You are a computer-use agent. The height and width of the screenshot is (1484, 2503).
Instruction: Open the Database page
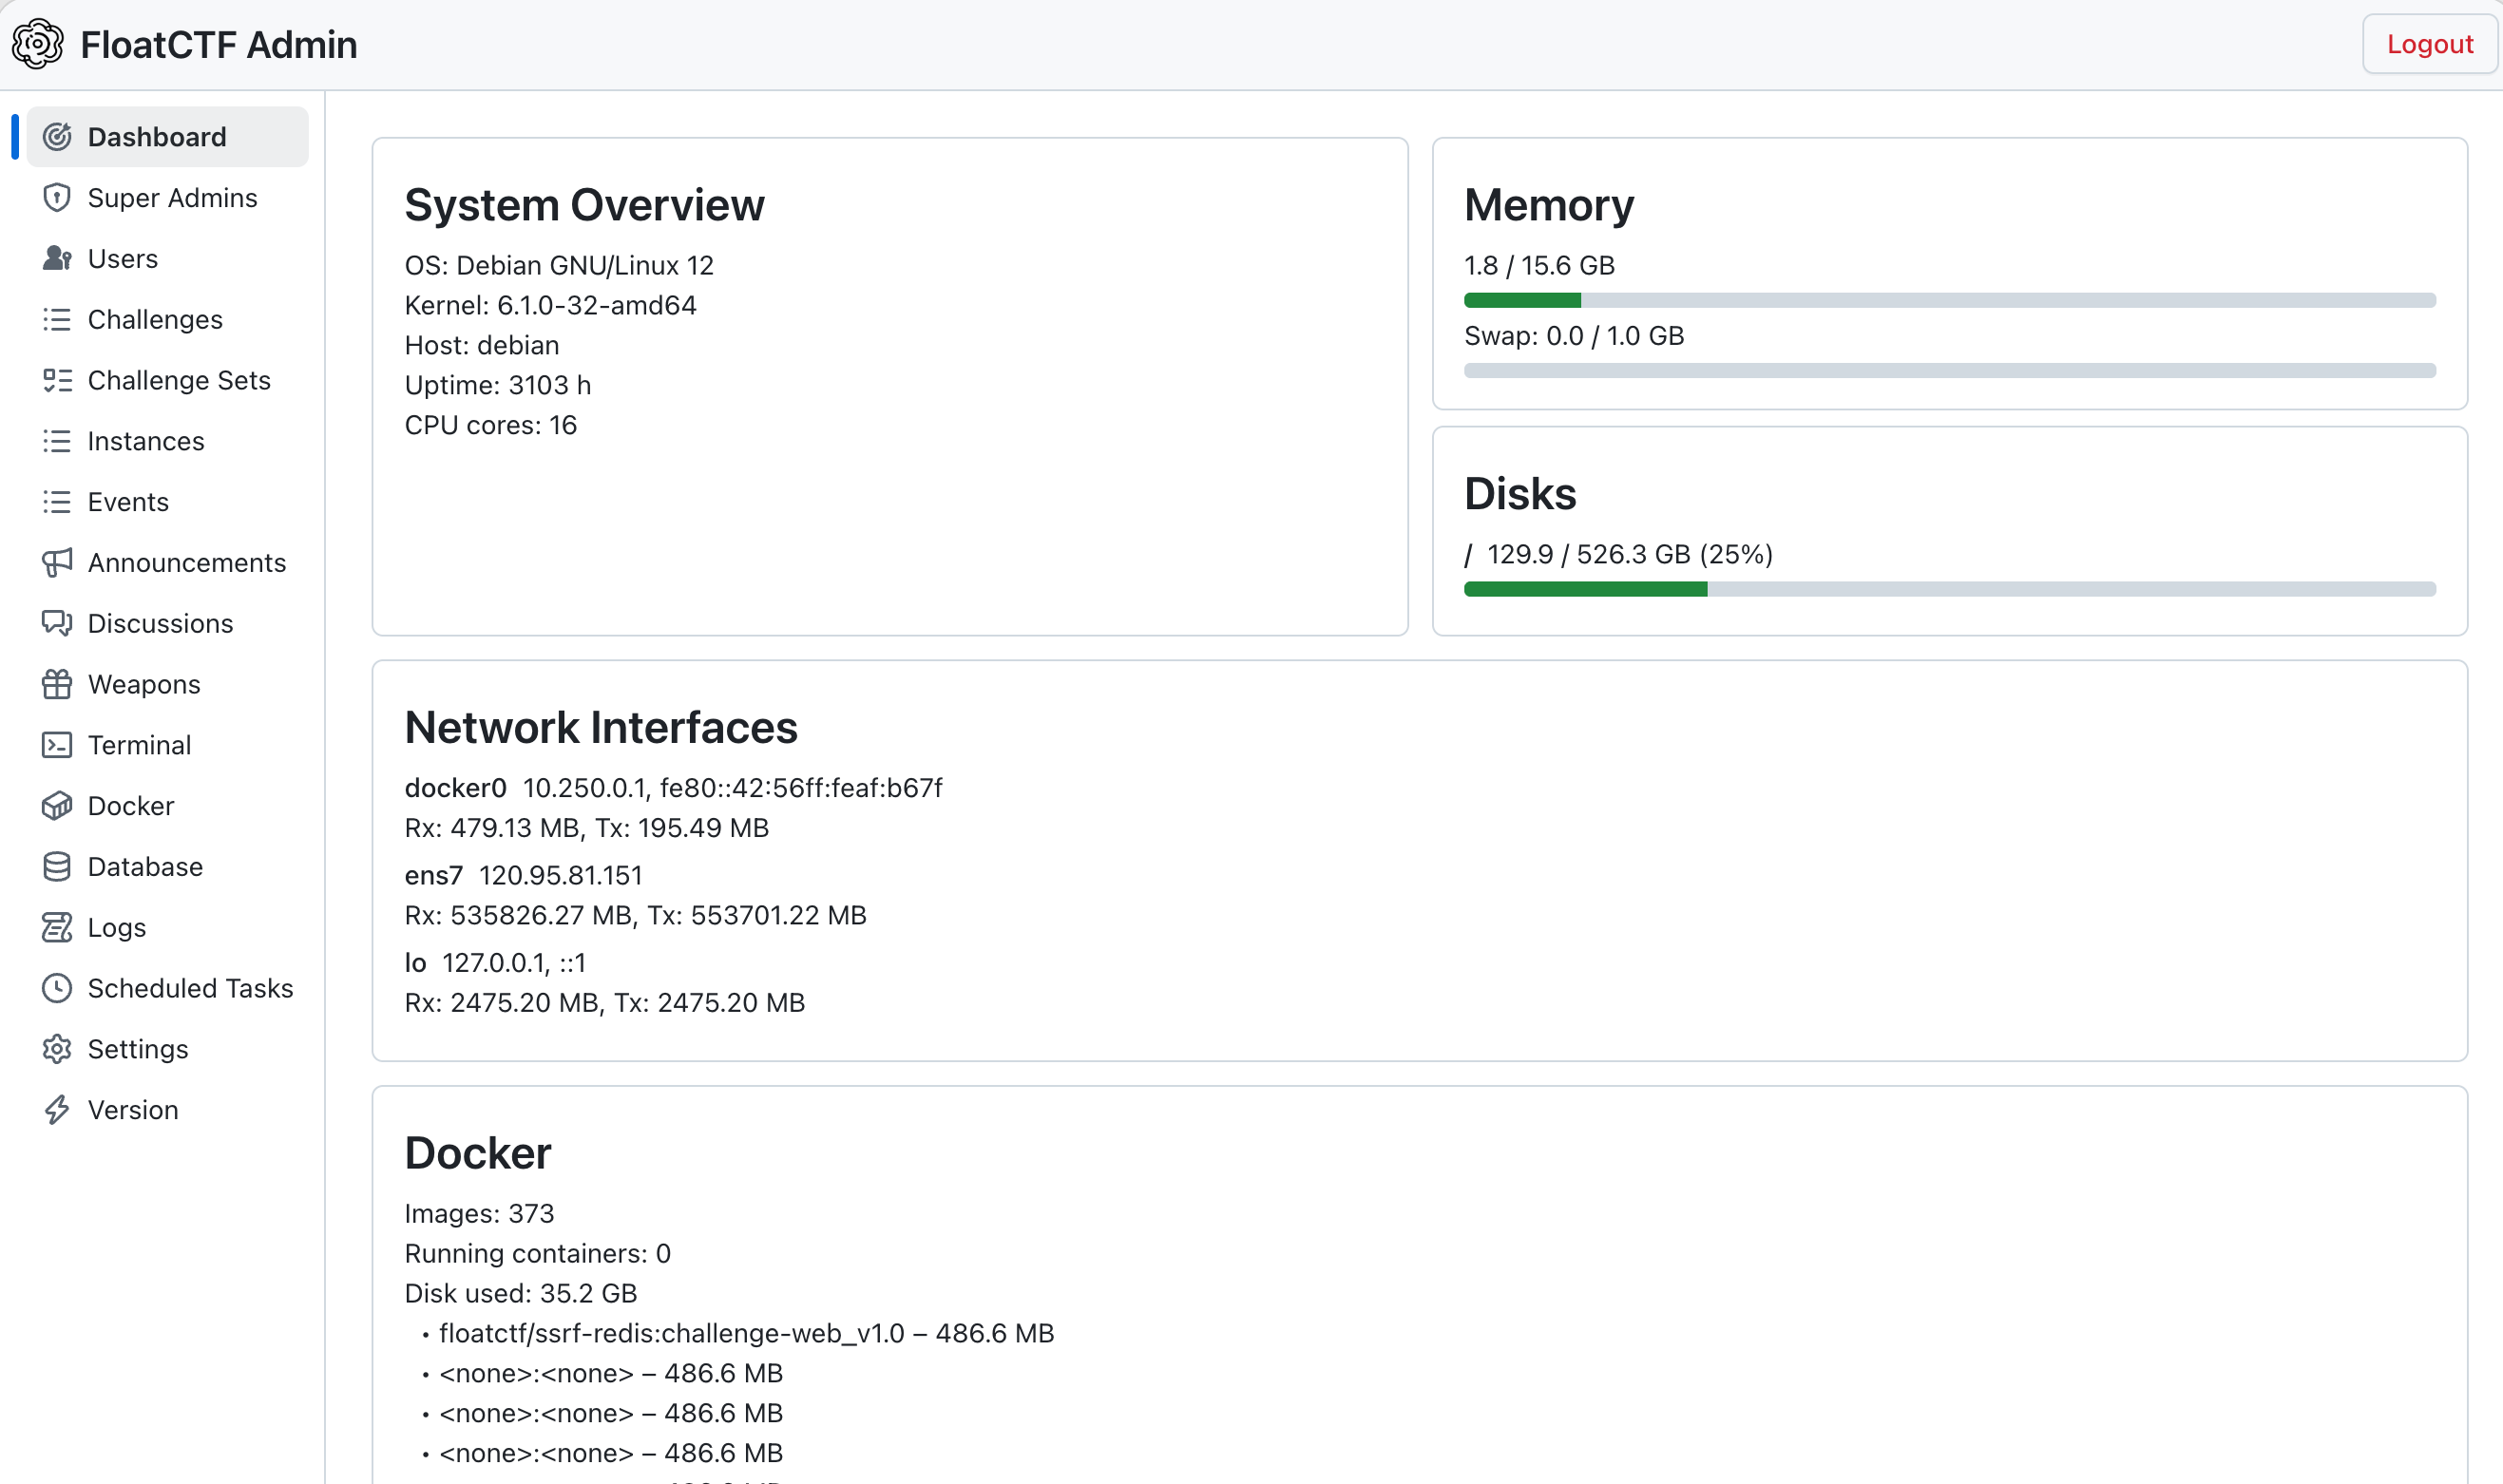point(168,867)
